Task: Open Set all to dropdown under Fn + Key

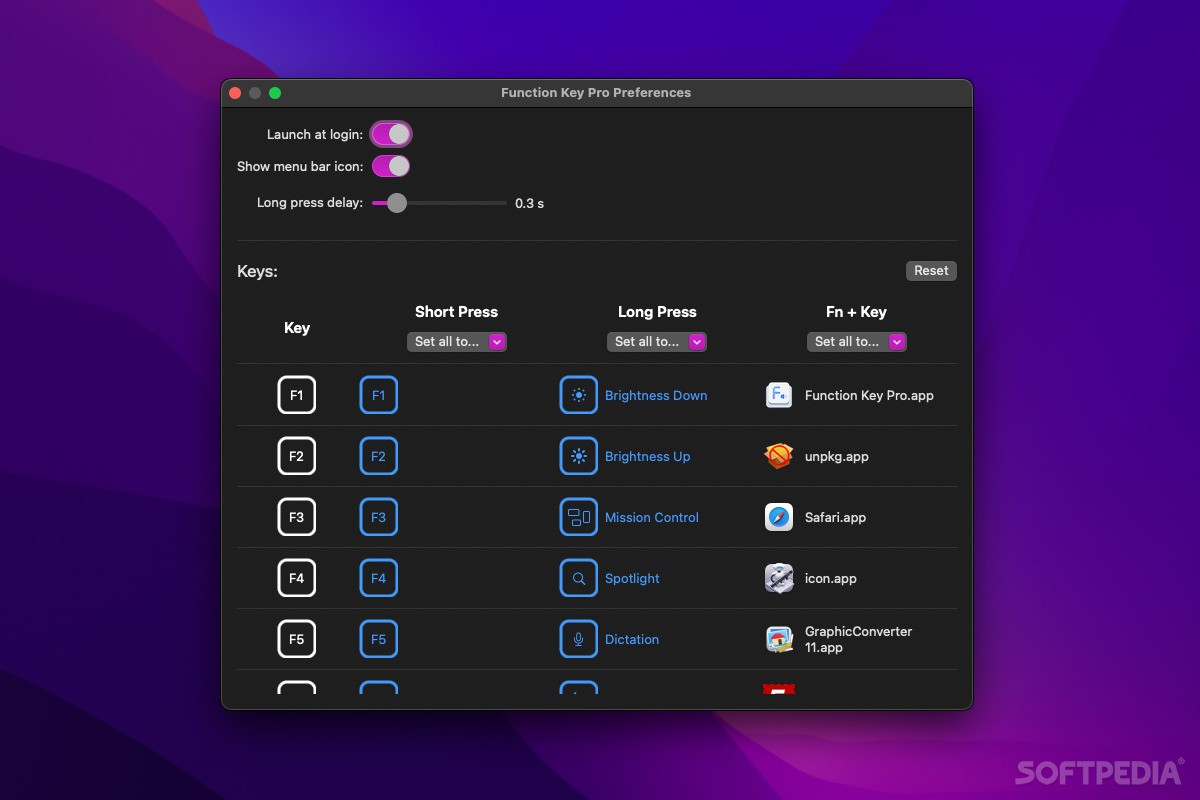Action: (x=857, y=341)
